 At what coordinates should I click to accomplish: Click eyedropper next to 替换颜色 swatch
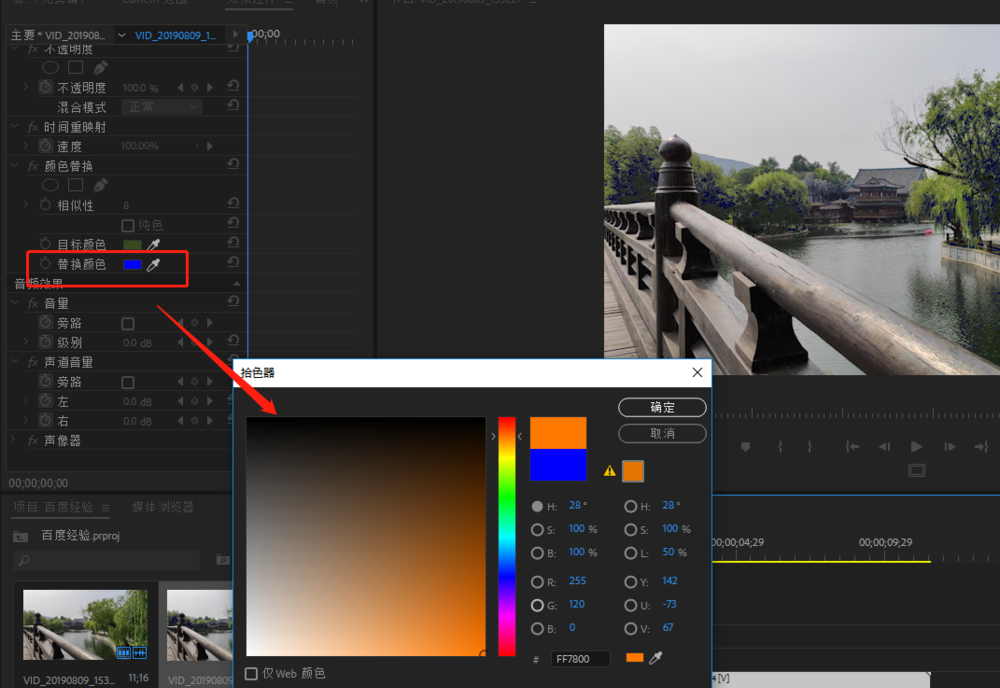pyautogui.click(x=154, y=264)
